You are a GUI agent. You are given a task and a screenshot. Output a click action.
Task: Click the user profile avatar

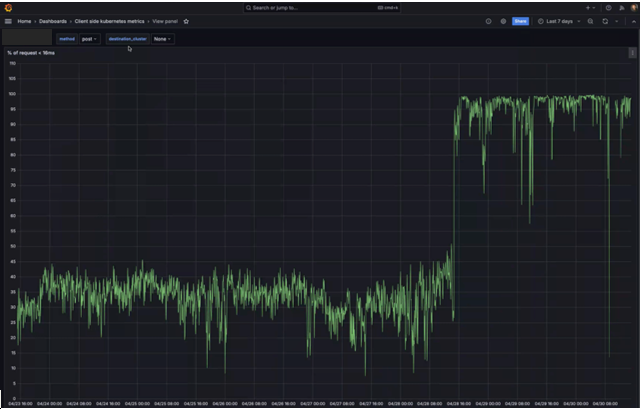pos(632,7)
